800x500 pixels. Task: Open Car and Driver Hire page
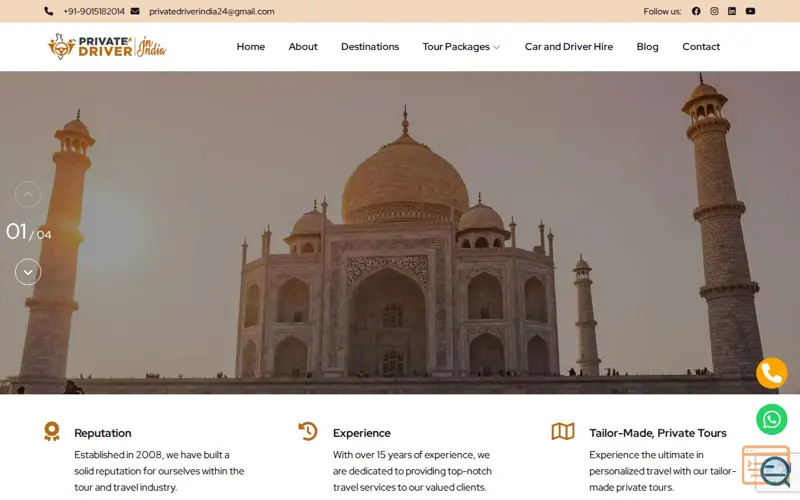569,46
